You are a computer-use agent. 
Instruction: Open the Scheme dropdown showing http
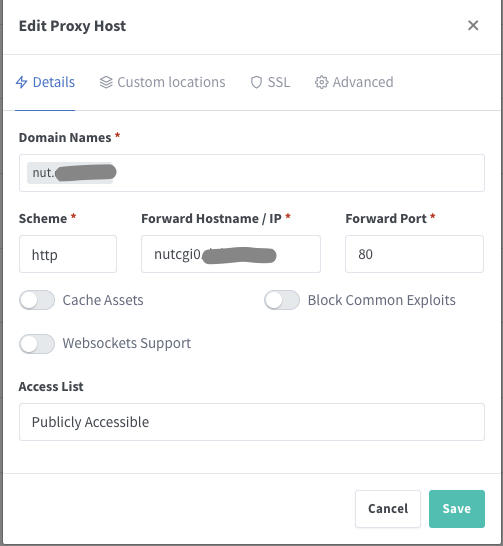pyautogui.click(x=68, y=254)
